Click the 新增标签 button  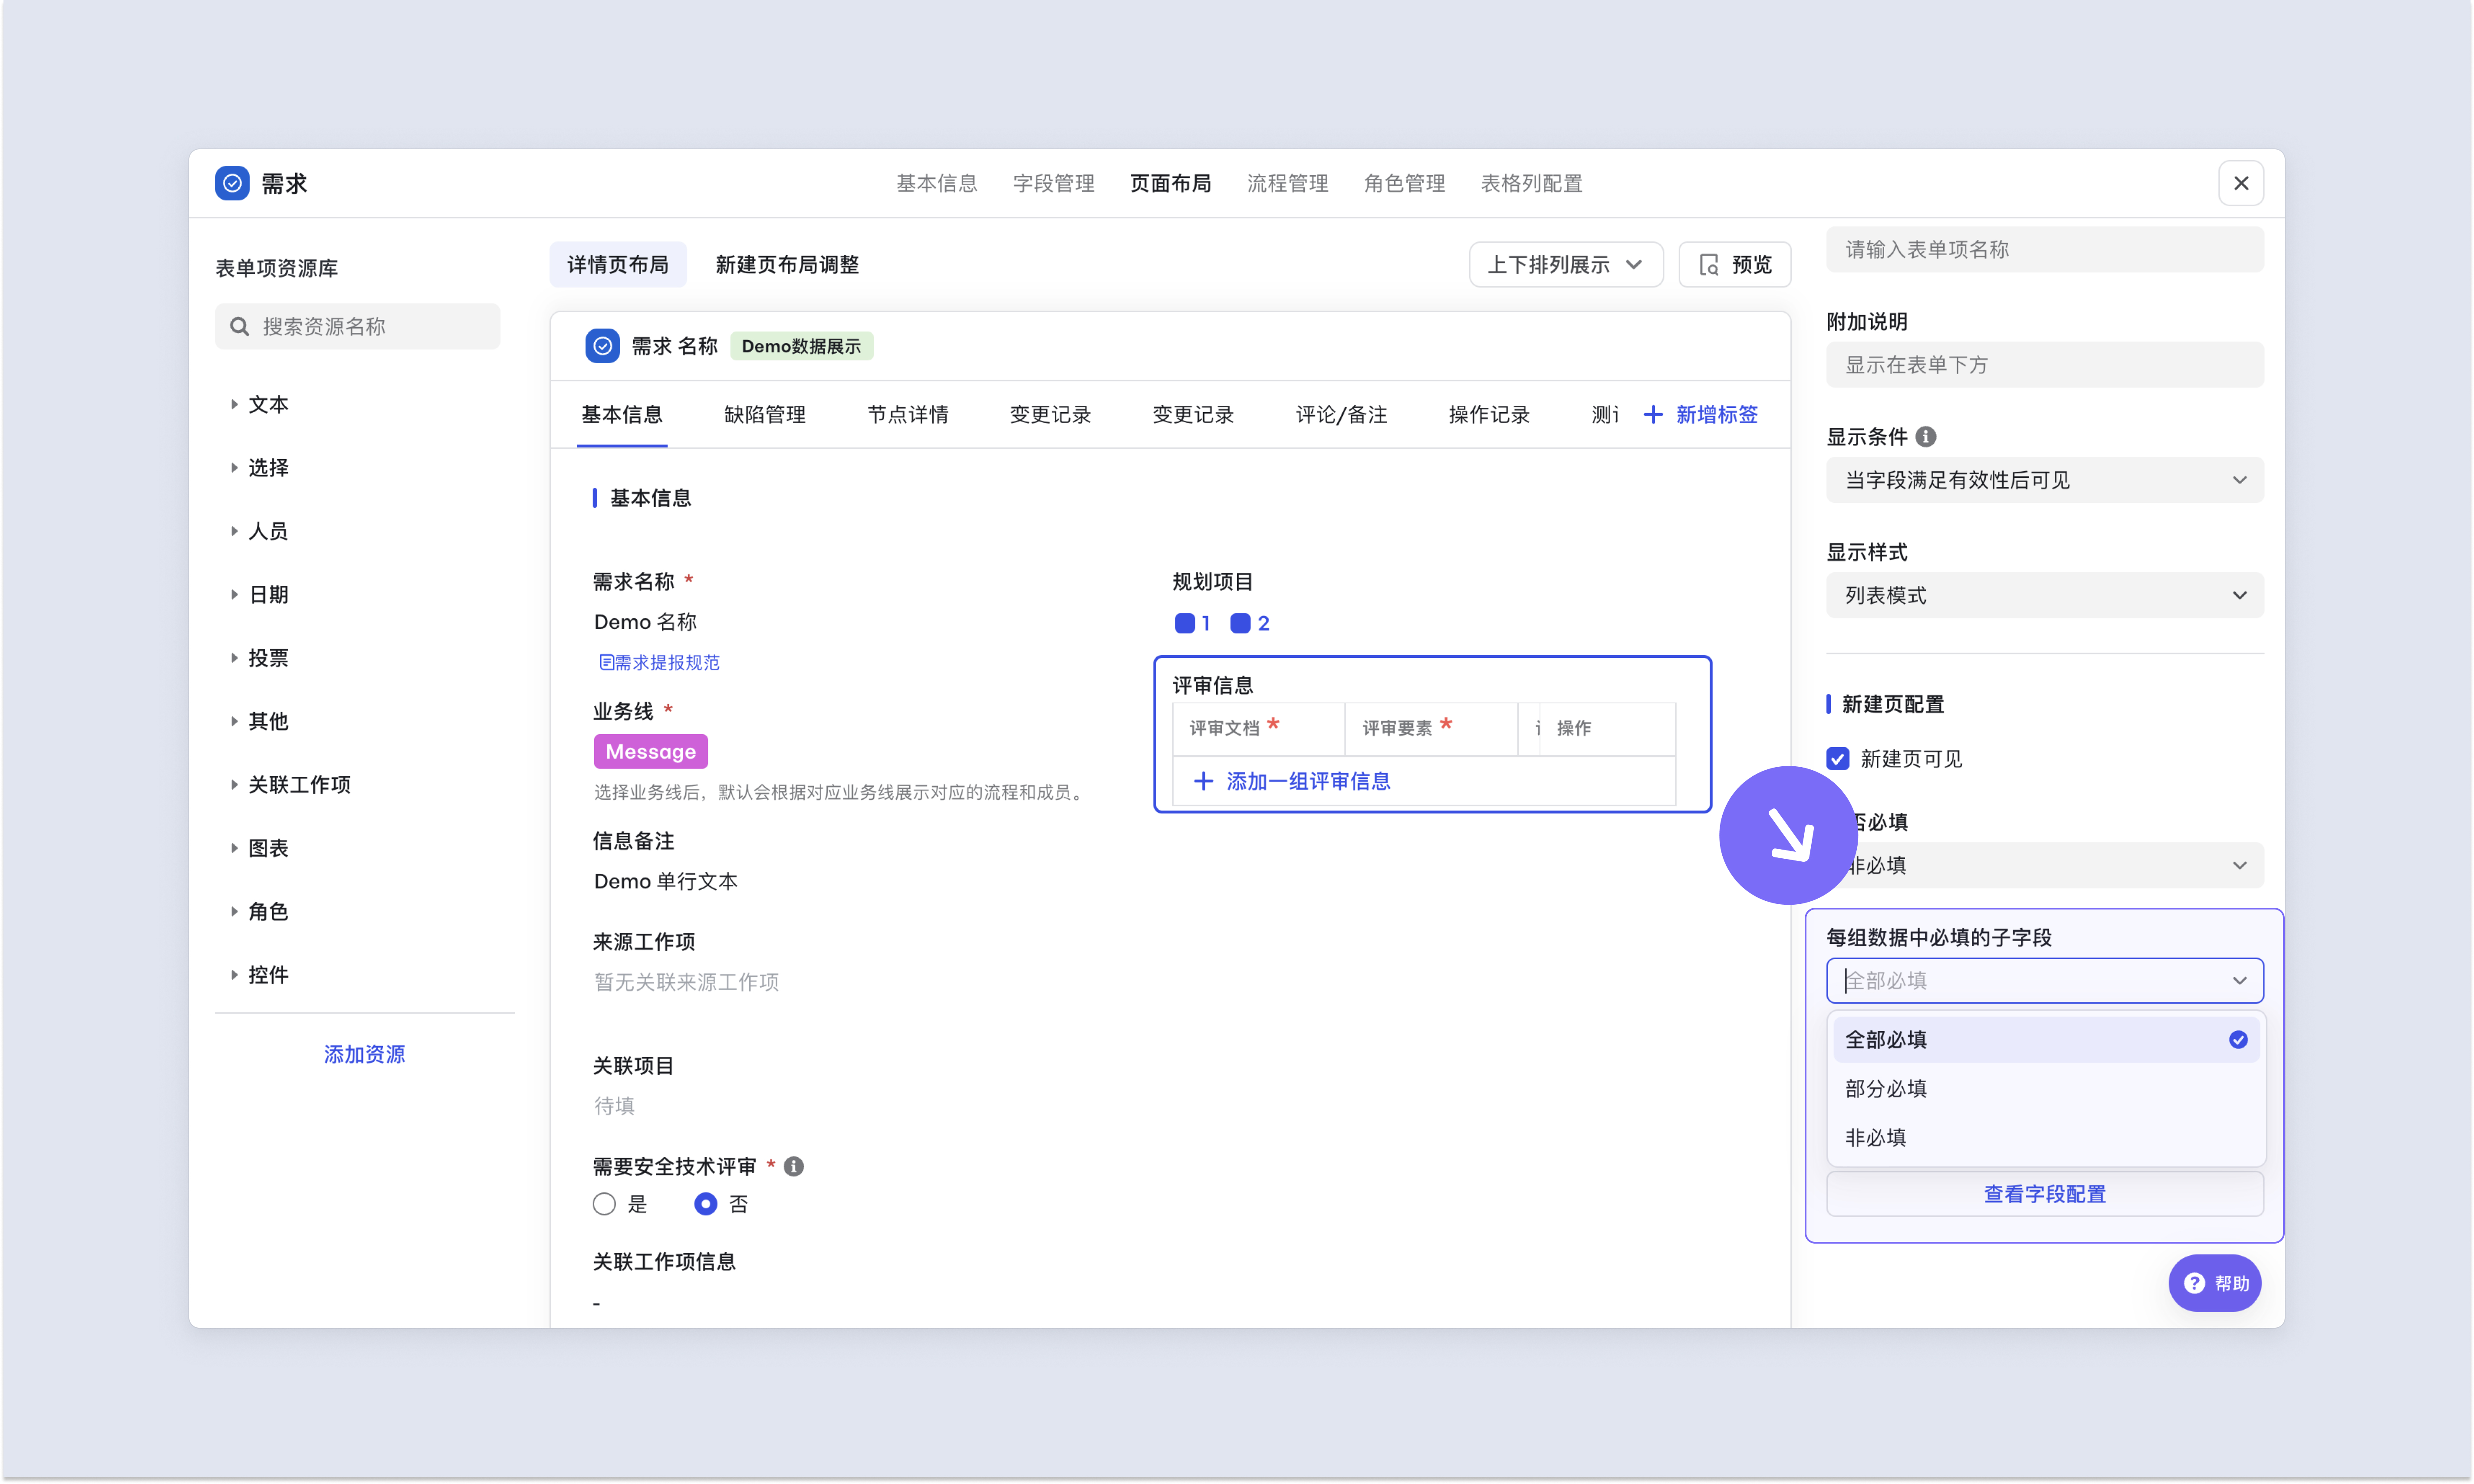1701,414
